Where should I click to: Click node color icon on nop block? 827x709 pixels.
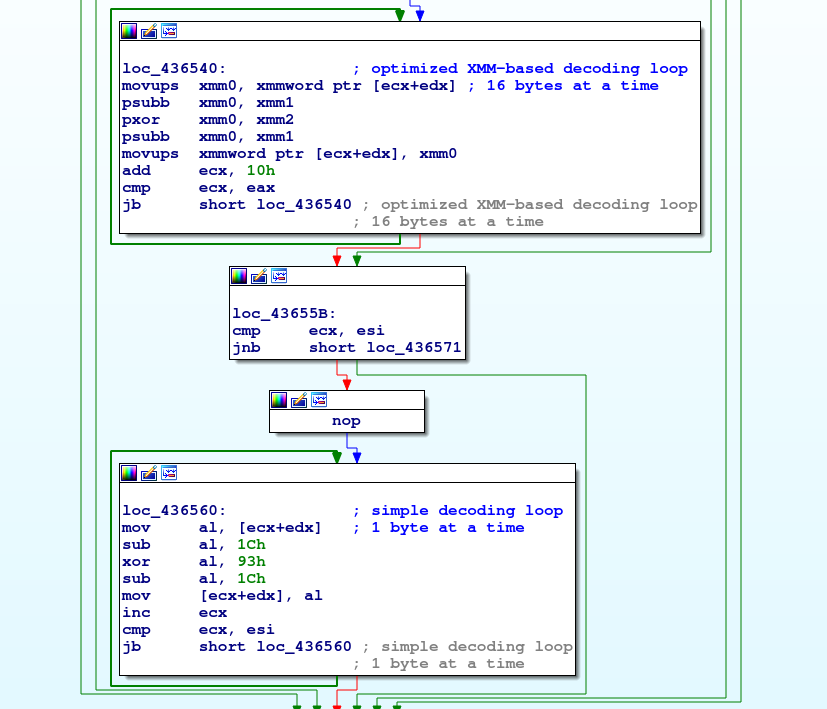278,400
